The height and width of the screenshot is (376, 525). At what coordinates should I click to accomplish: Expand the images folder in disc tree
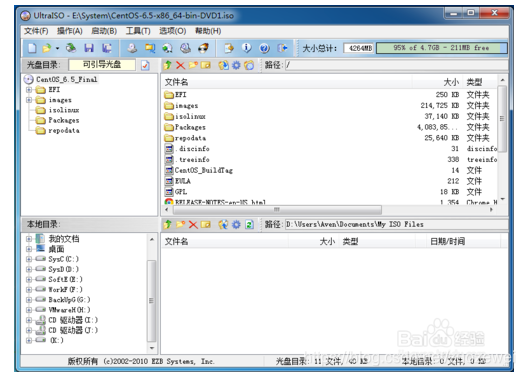point(29,100)
